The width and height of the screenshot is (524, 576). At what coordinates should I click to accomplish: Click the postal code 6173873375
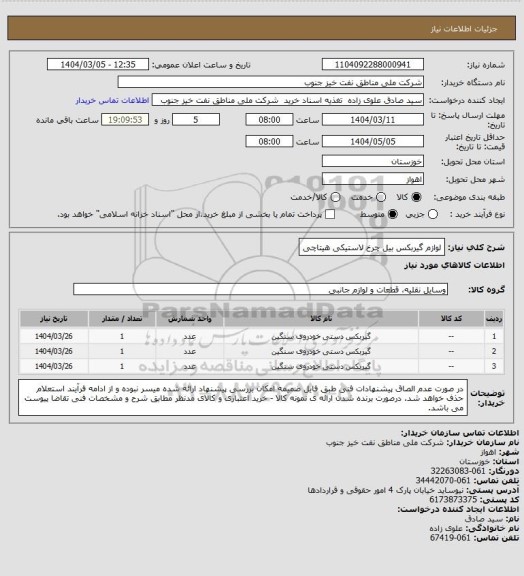point(453,500)
